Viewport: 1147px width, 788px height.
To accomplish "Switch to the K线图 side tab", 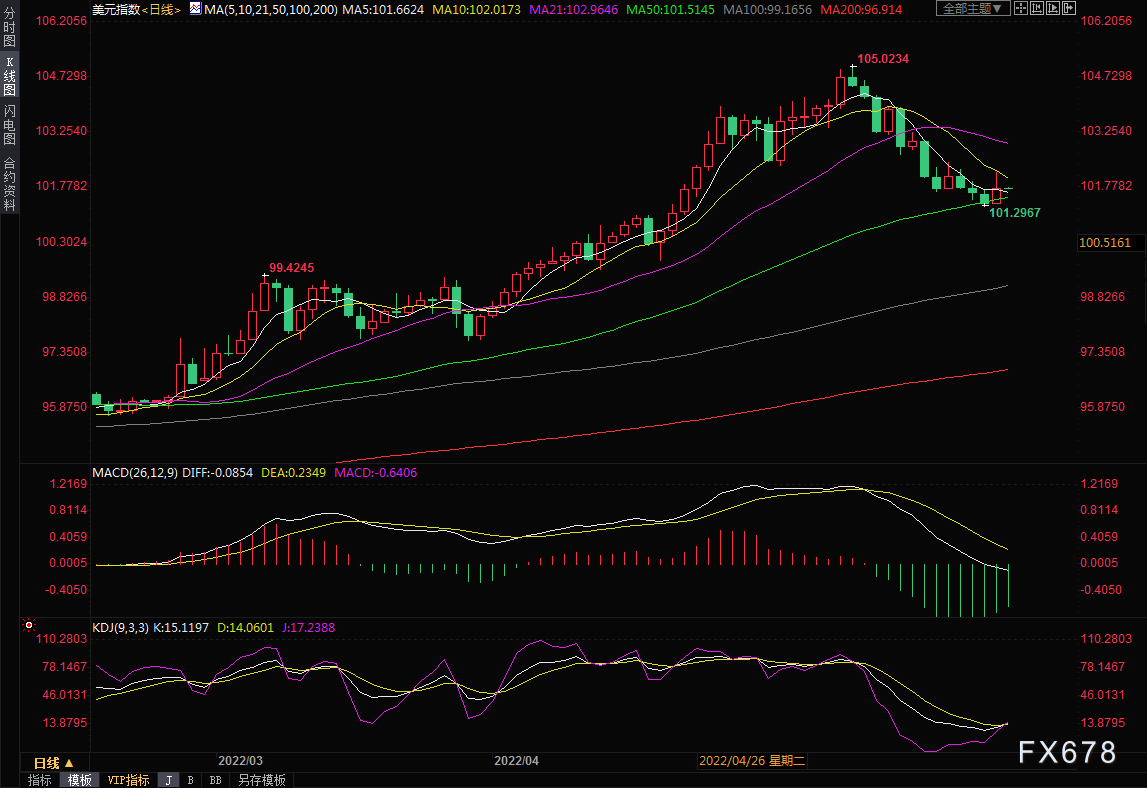I will tap(10, 76).
